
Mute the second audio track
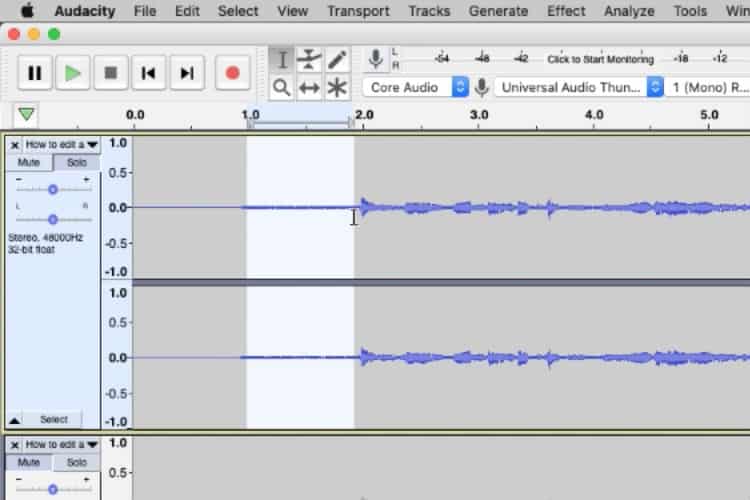pyautogui.click(x=29, y=462)
